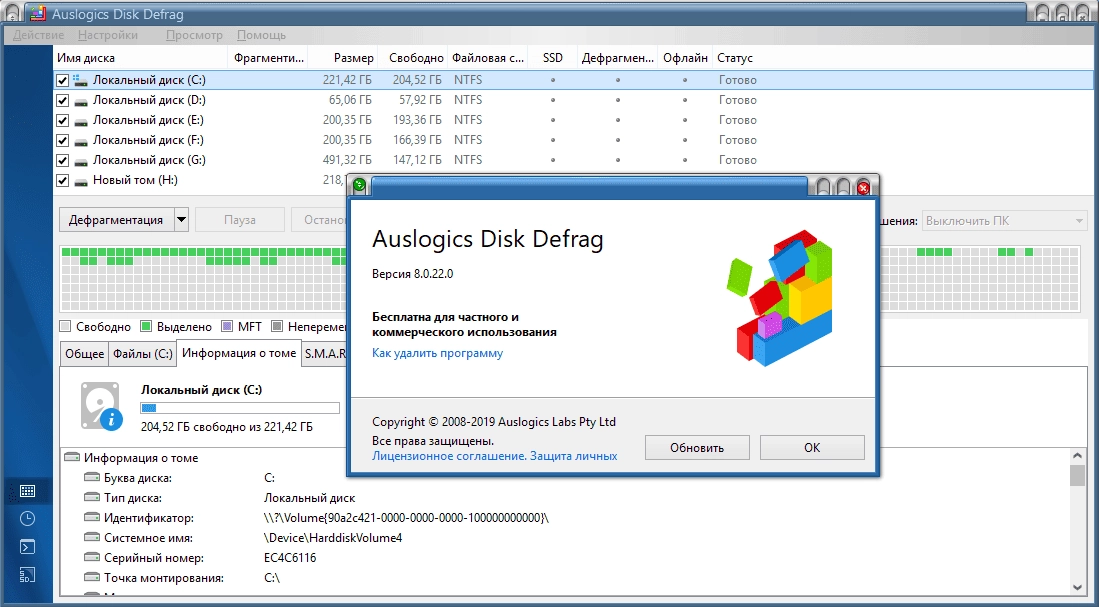1099x607 pixels.
Task: Click the drive icon for disk E:
Action: tap(81, 121)
